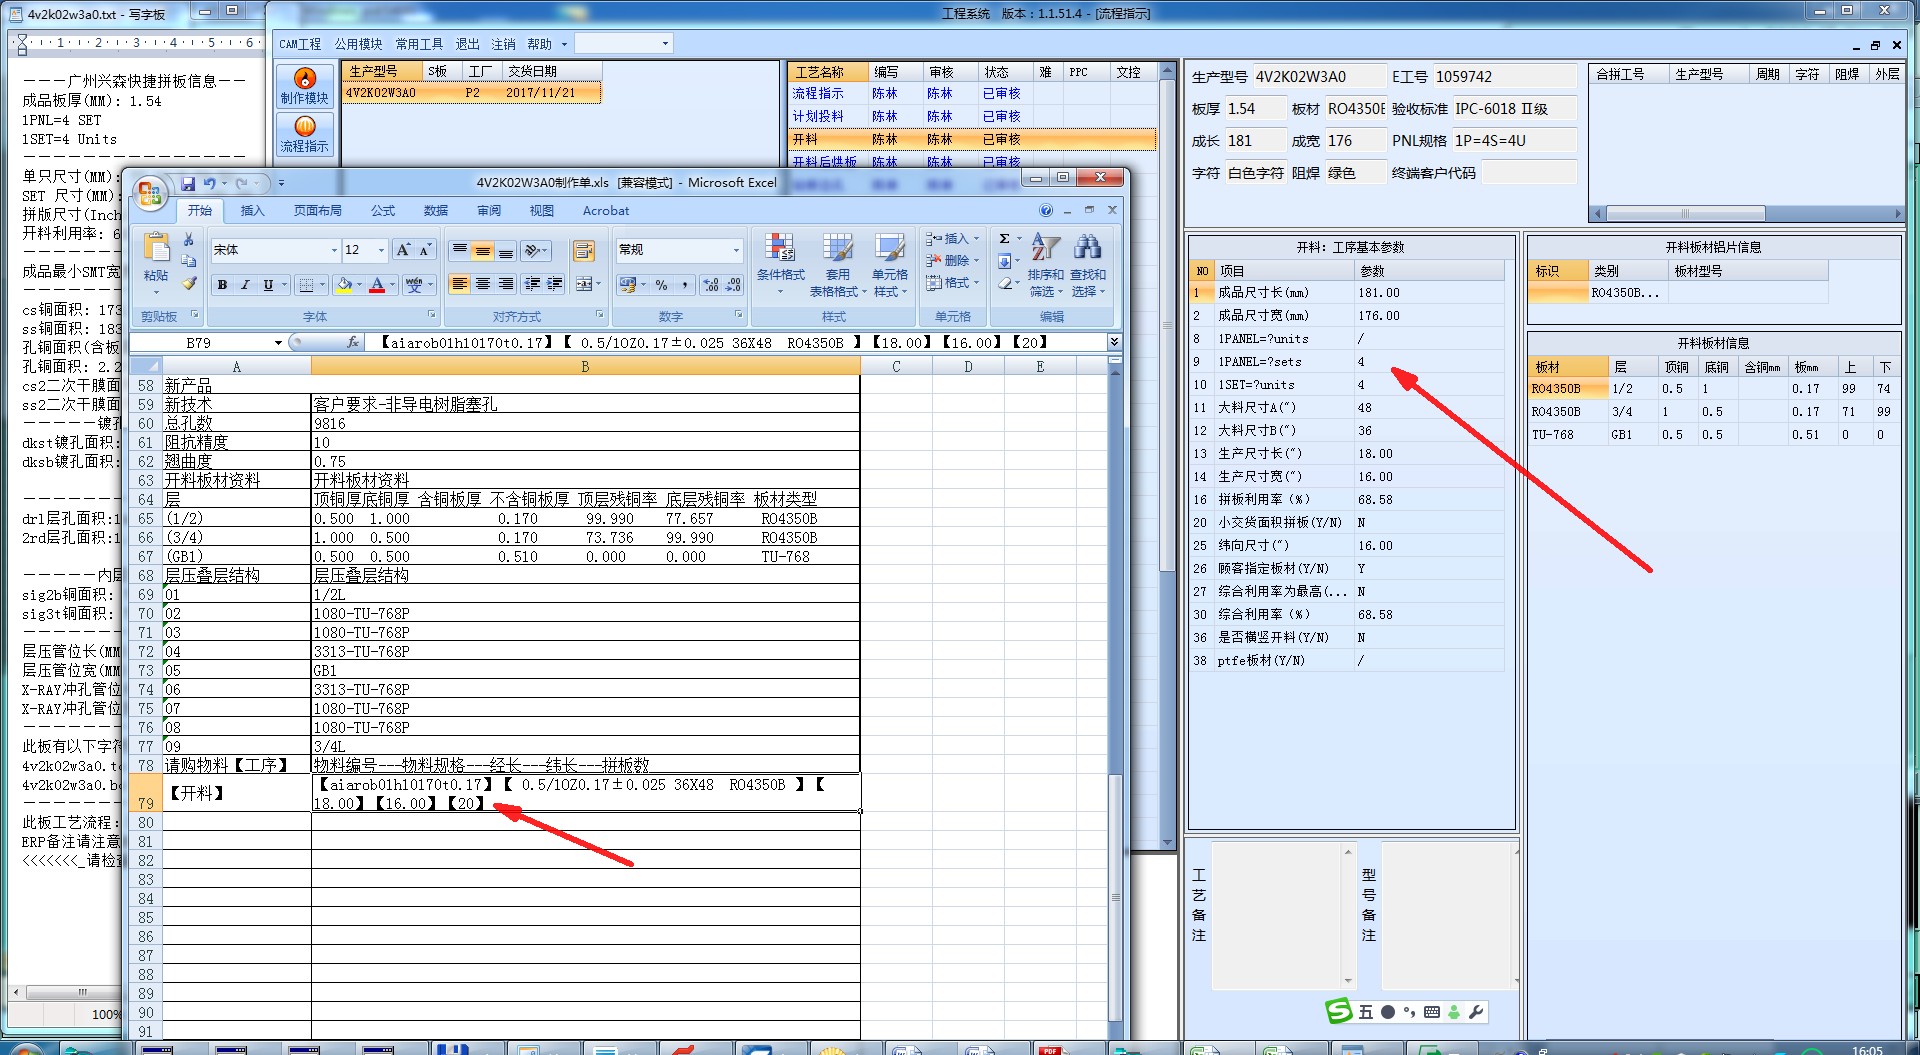Screen dimensions: 1920x1055
Task: Merge and center cells icon
Action: pyautogui.click(x=584, y=285)
